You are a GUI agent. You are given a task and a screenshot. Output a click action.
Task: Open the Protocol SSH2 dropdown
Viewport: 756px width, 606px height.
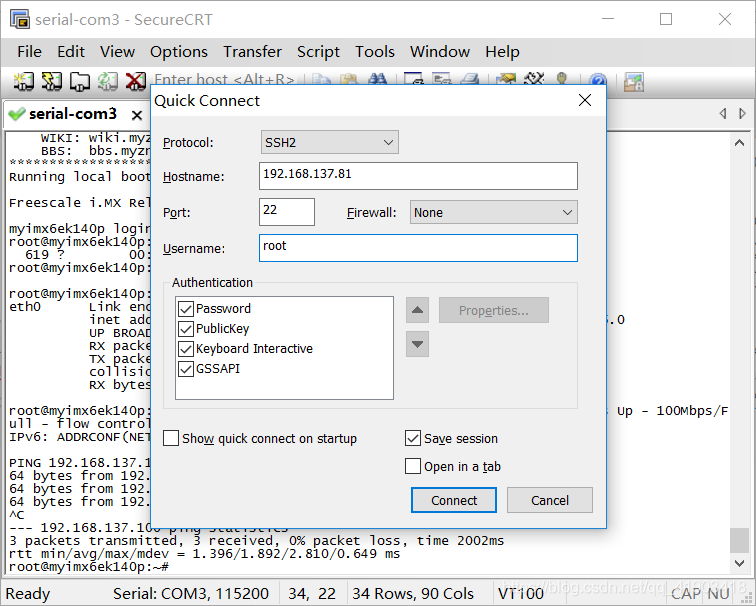pos(330,142)
